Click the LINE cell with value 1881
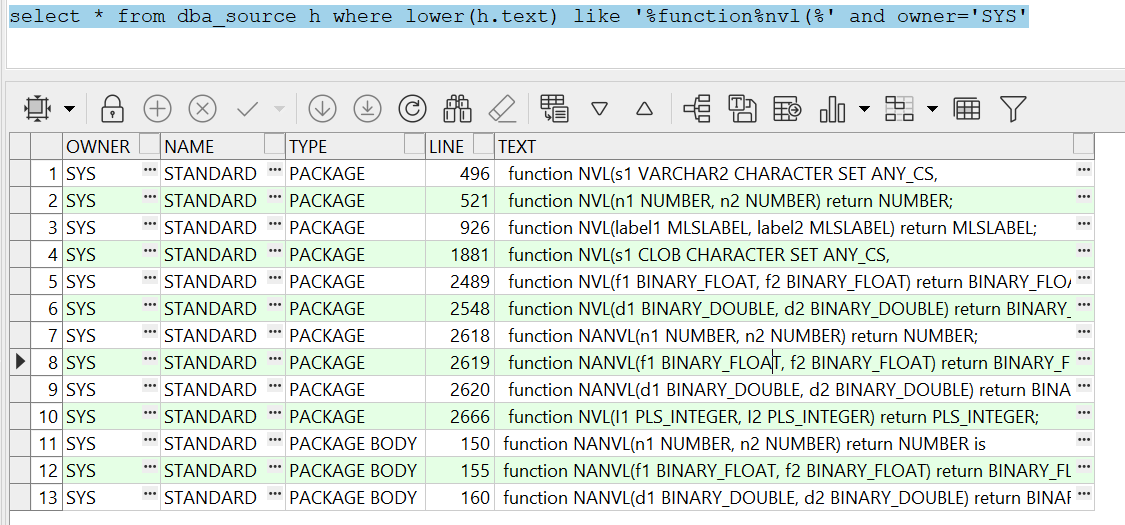Viewport: 1125px width, 525px height. coord(460,255)
